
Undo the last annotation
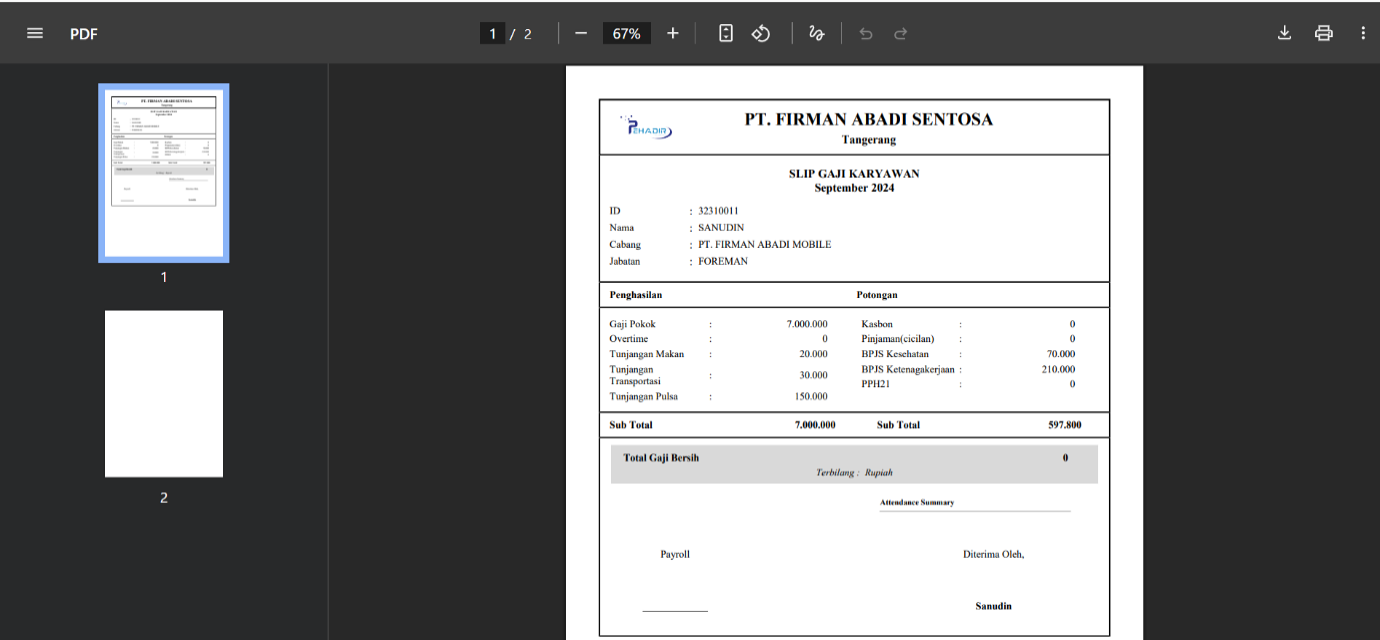coord(865,32)
